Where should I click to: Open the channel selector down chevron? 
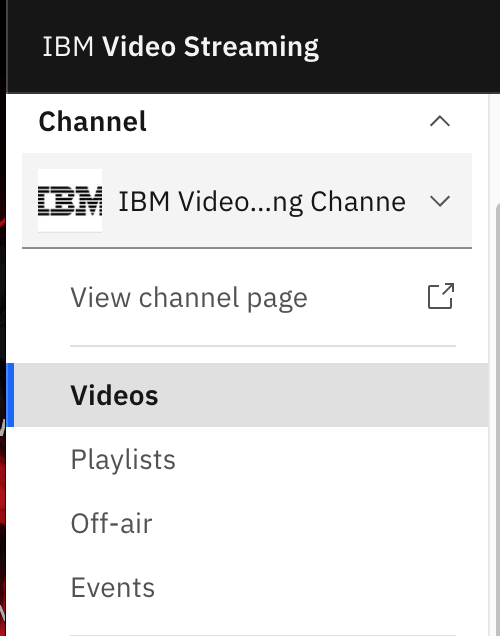pyautogui.click(x=440, y=201)
